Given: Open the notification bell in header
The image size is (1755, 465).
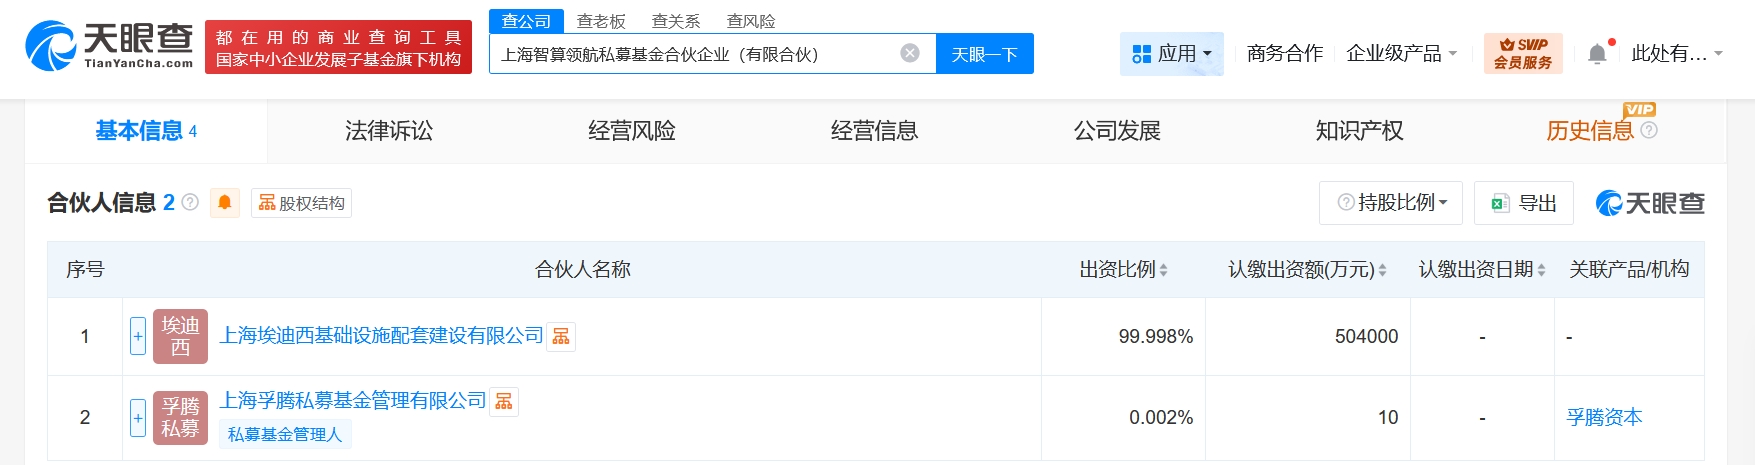Looking at the screenshot, I should [1597, 54].
